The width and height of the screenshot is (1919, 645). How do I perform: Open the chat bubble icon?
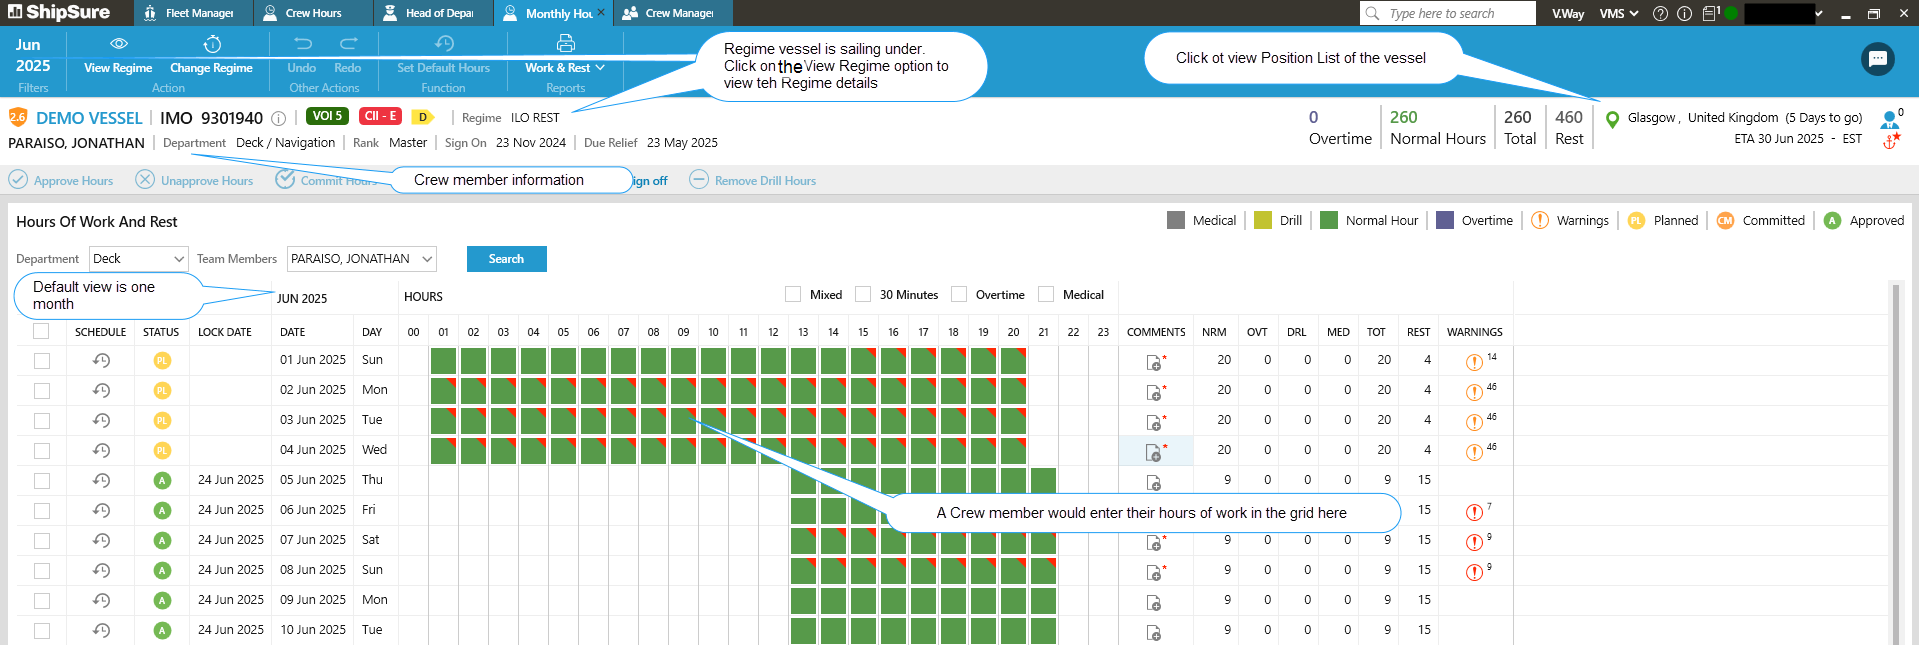click(x=1877, y=59)
